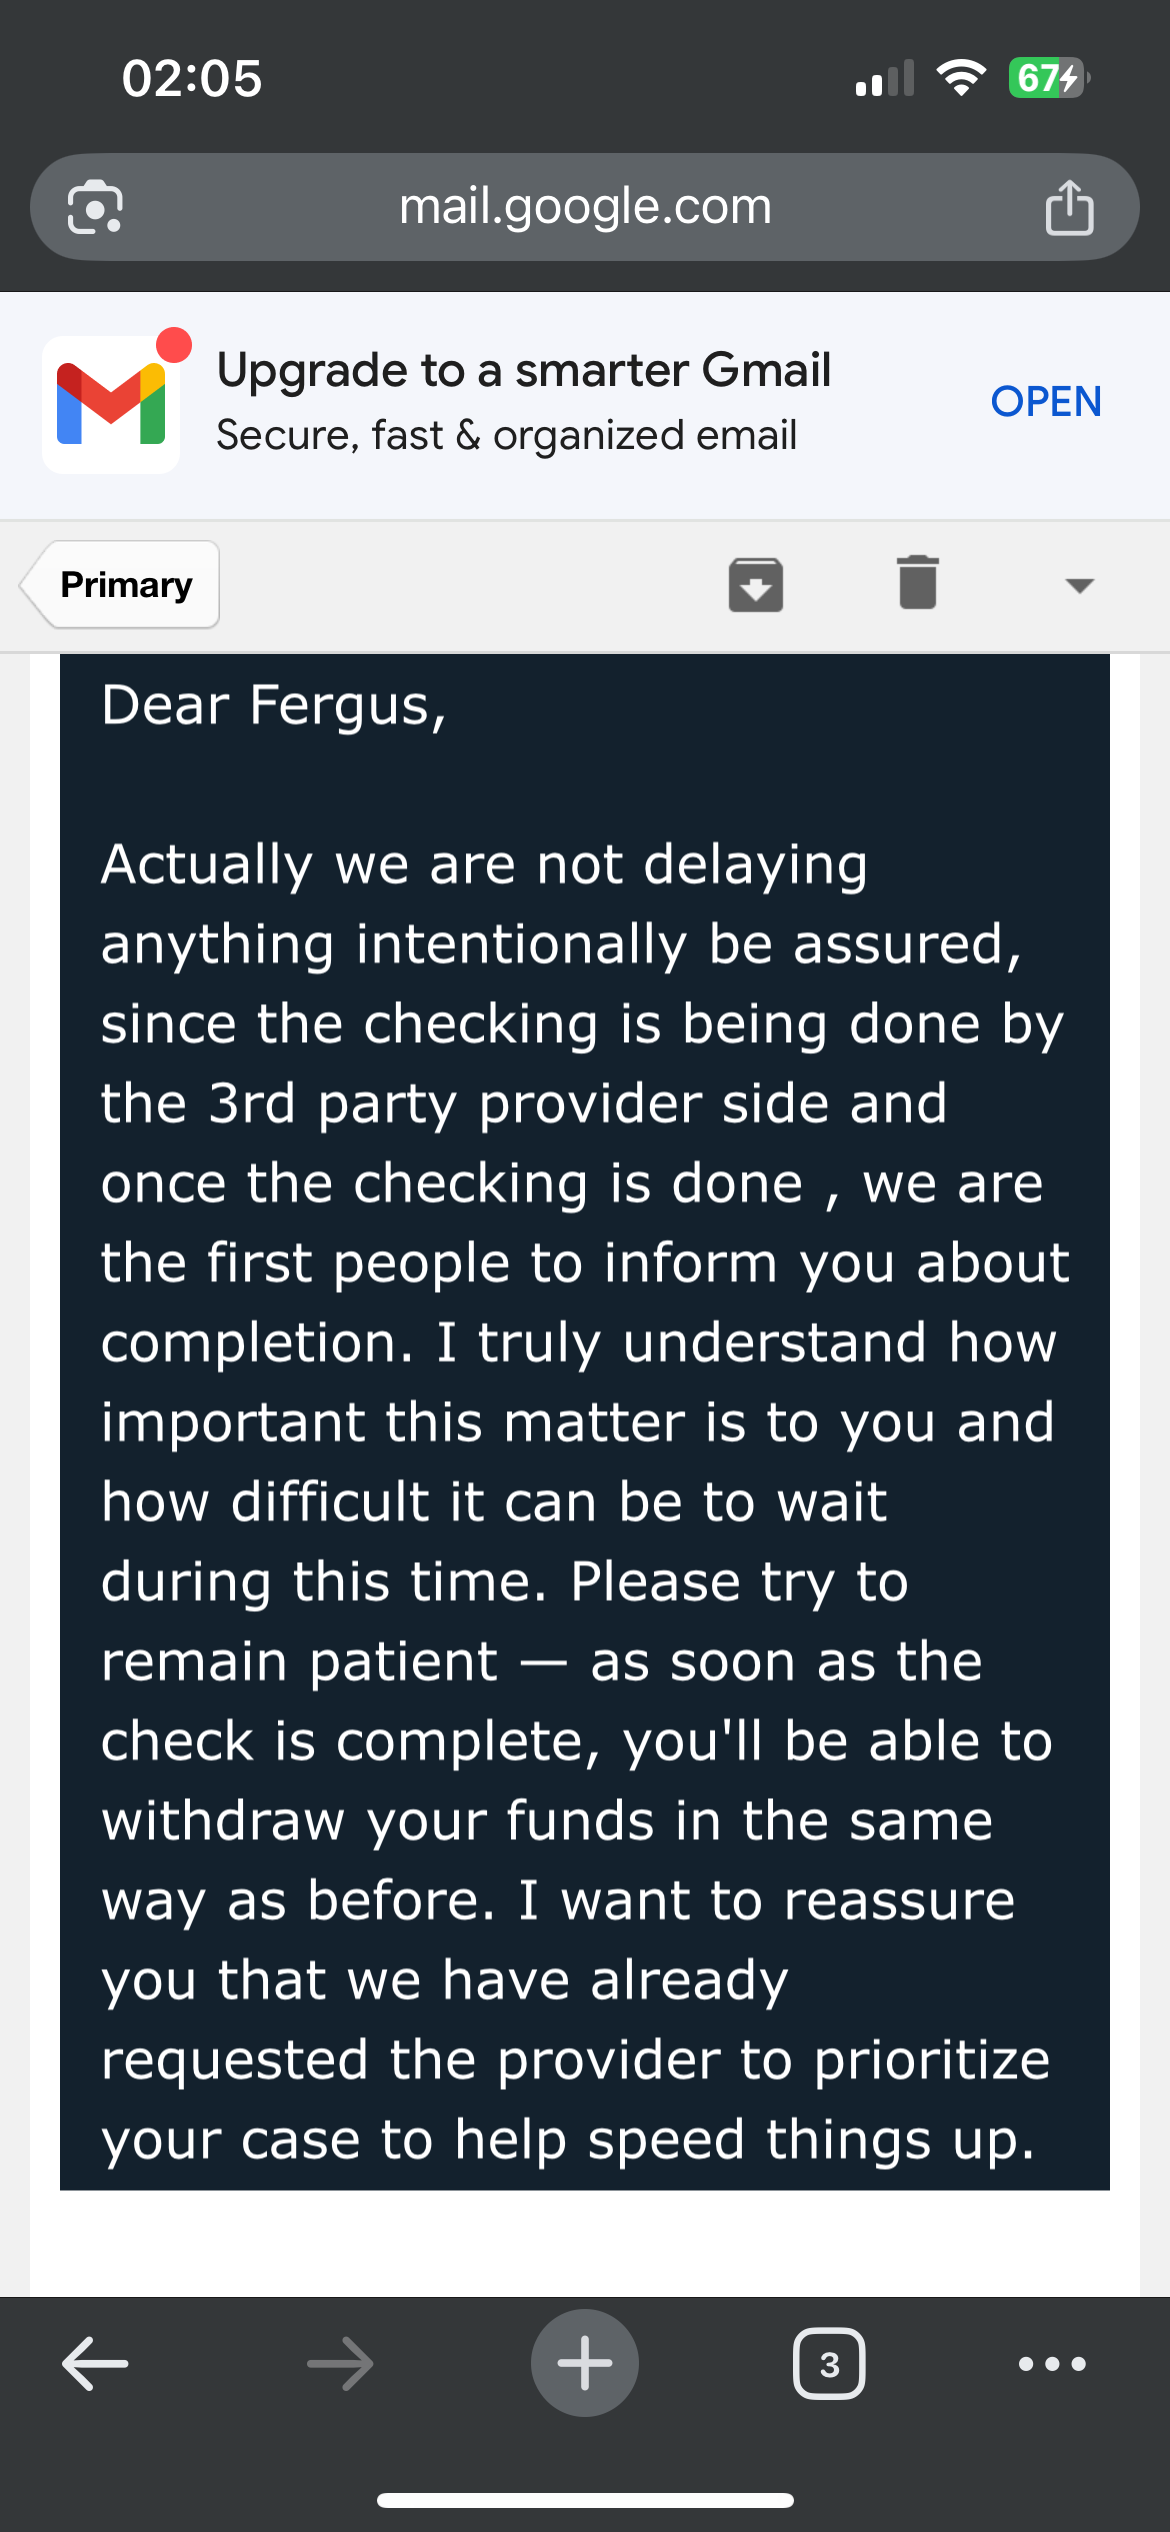Image resolution: width=1170 pixels, height=2532 pixels.
Task: Tap OPEN to launch Gmail app
Action: click(x=1046, y=402)
